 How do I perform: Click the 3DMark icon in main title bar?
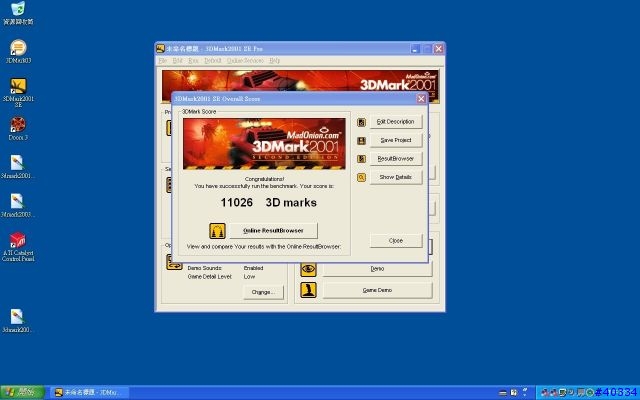point(160,49)
